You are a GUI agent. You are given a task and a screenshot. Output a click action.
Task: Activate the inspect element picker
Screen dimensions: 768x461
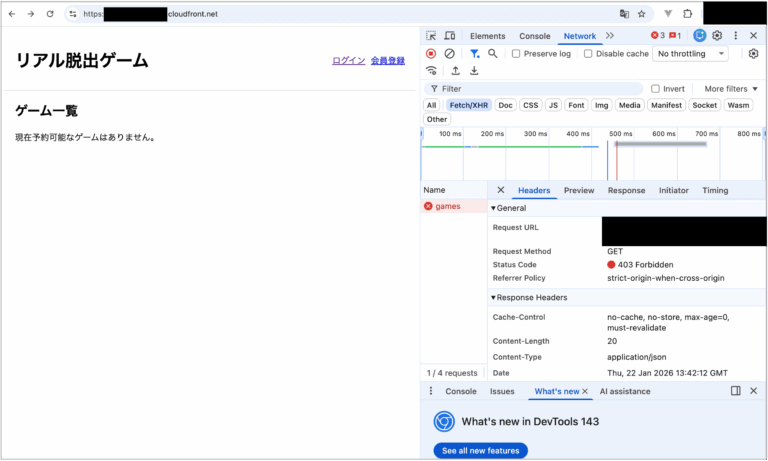pos(430,36)
